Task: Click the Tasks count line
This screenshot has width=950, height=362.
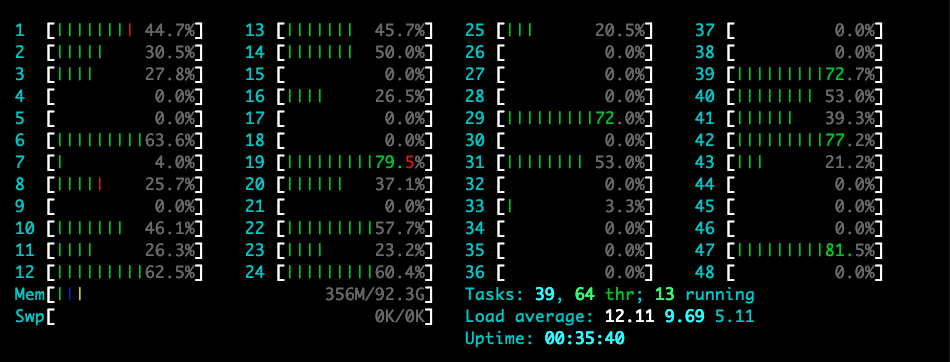Action: click(610, 295)
